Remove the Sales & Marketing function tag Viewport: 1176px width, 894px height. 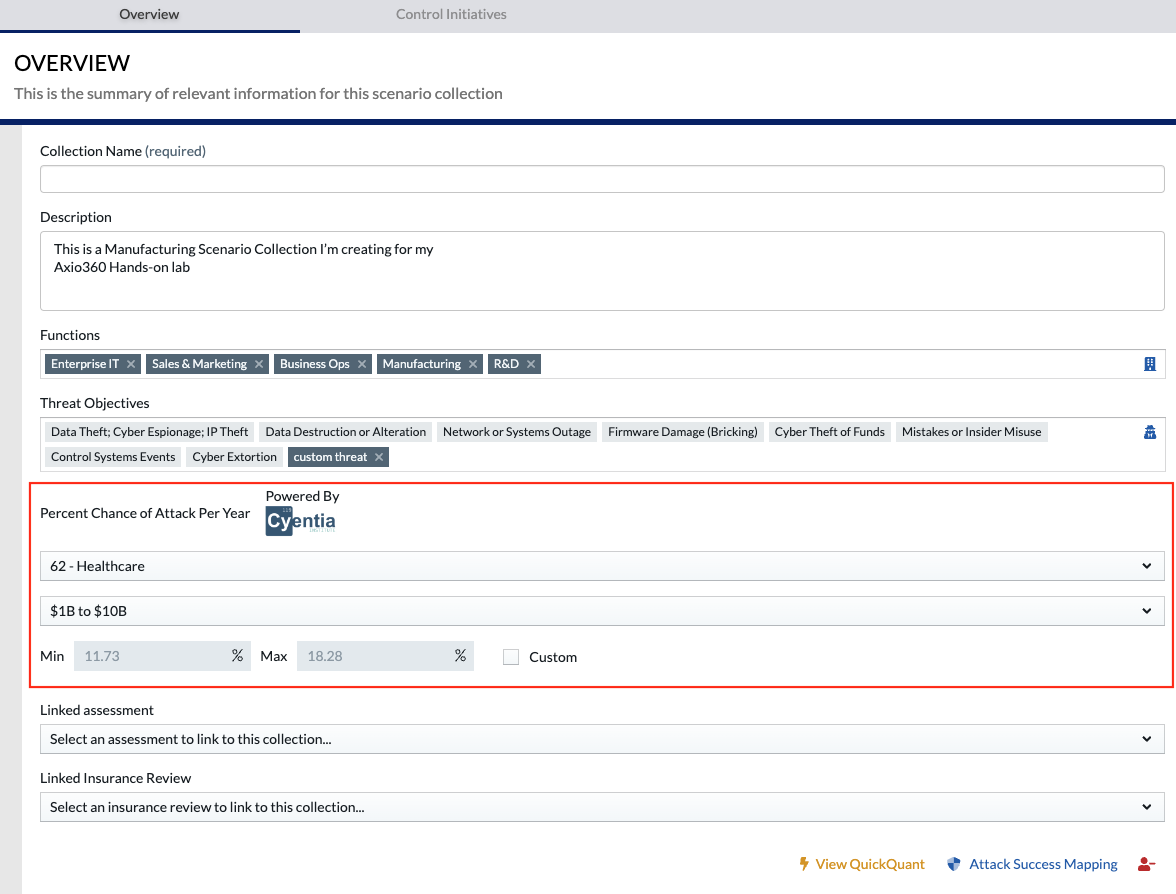(x=259, y=364)
